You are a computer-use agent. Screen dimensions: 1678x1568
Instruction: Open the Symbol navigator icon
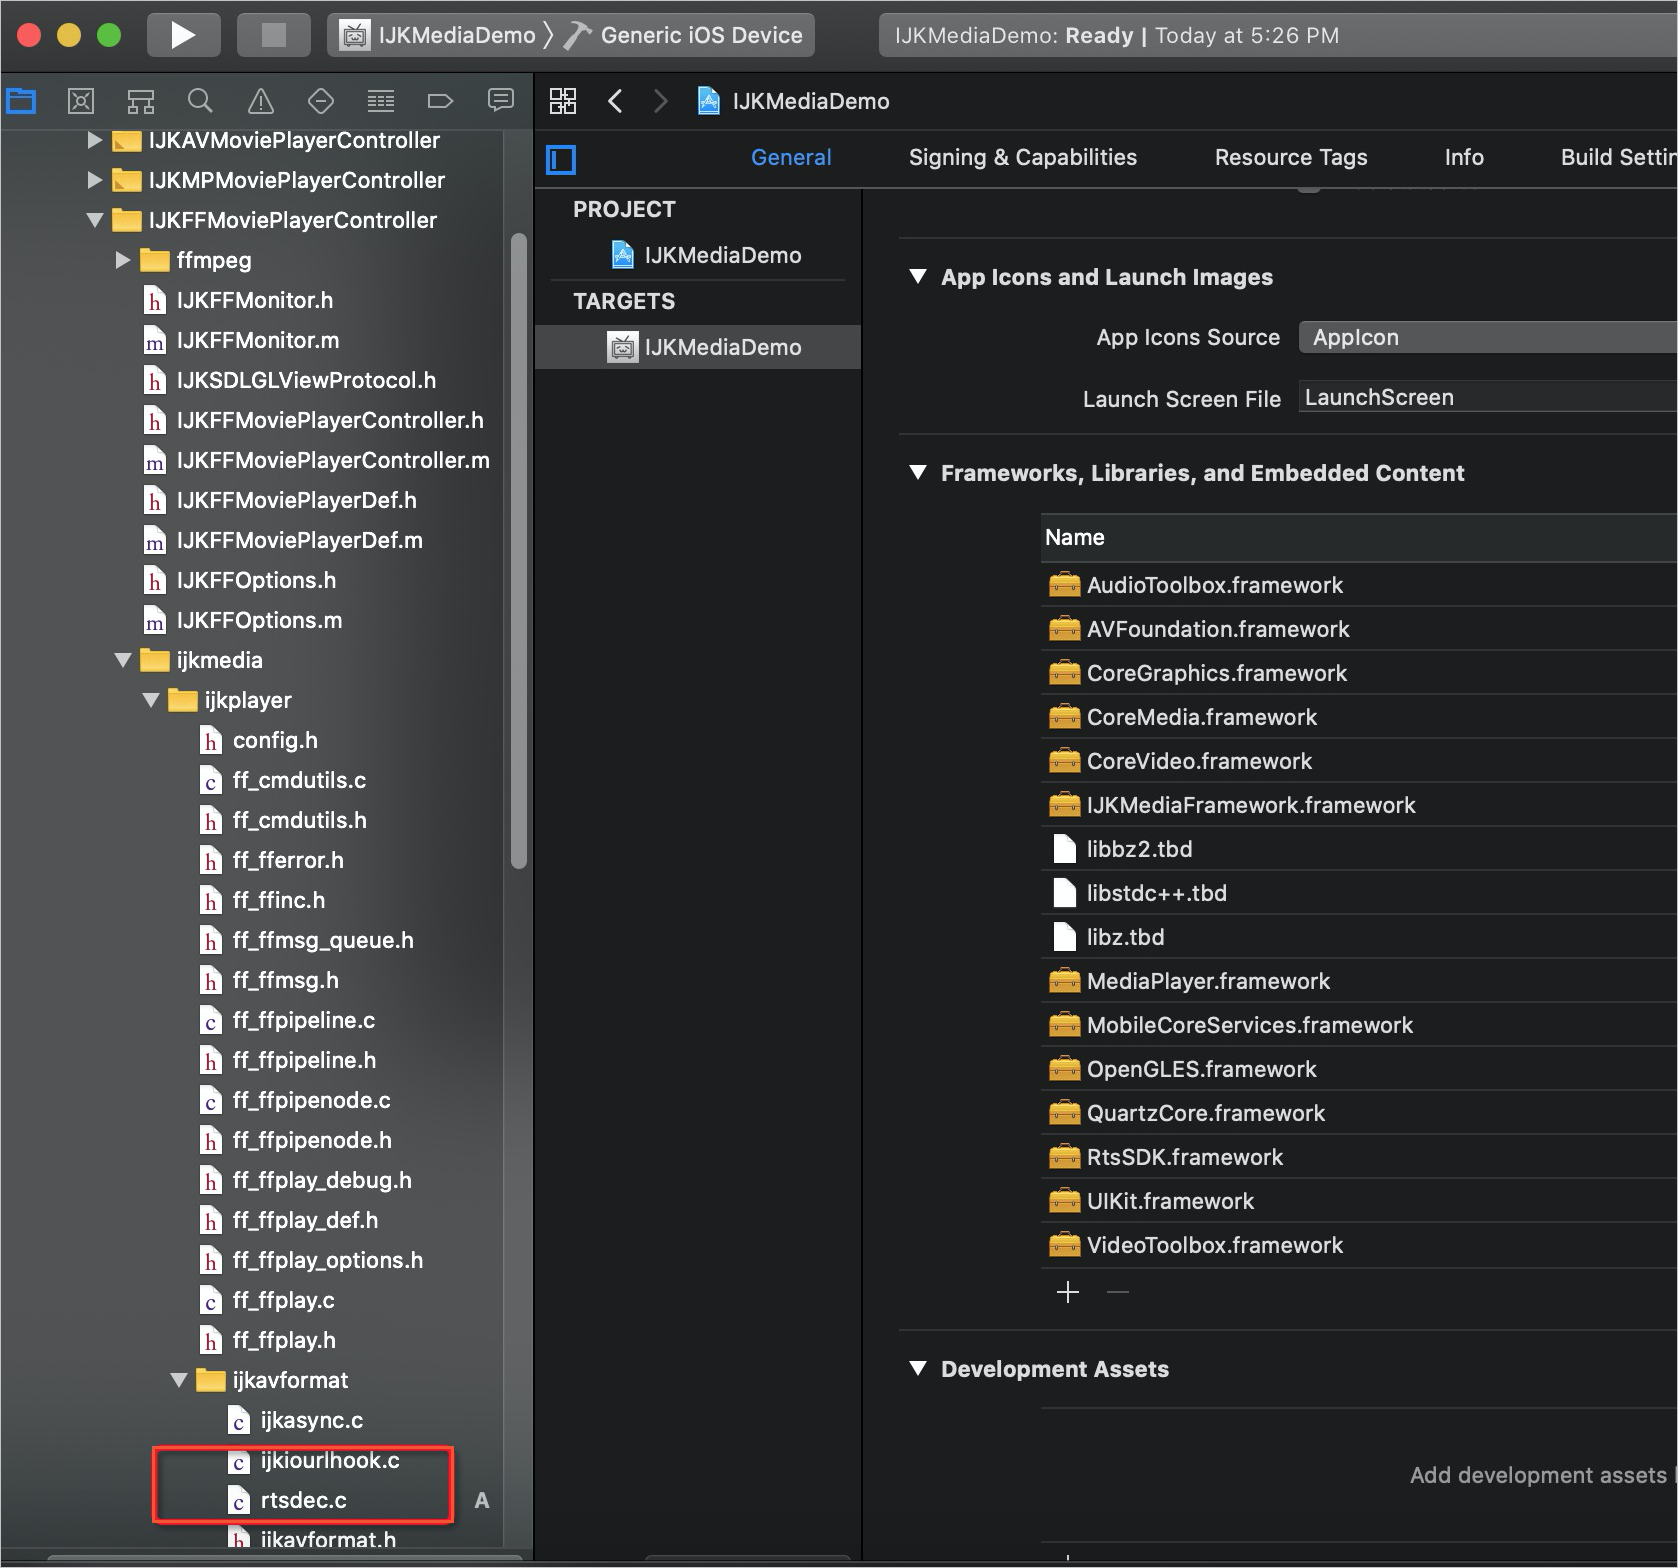coord(141,101)
